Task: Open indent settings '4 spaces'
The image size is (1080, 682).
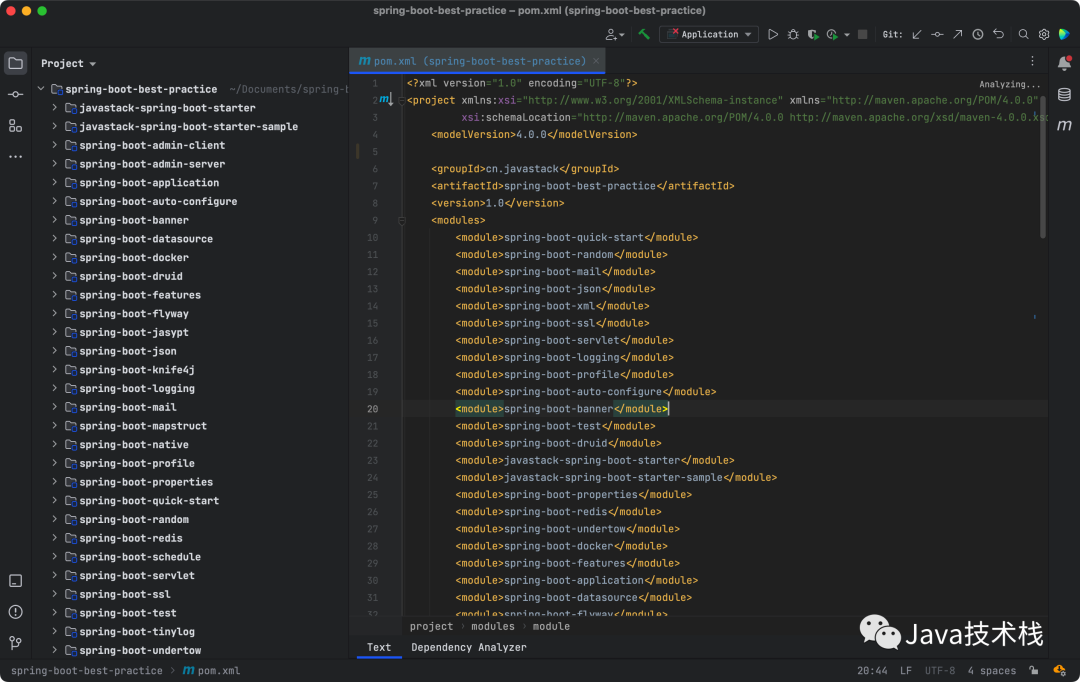Action: [x=991, y=670]
